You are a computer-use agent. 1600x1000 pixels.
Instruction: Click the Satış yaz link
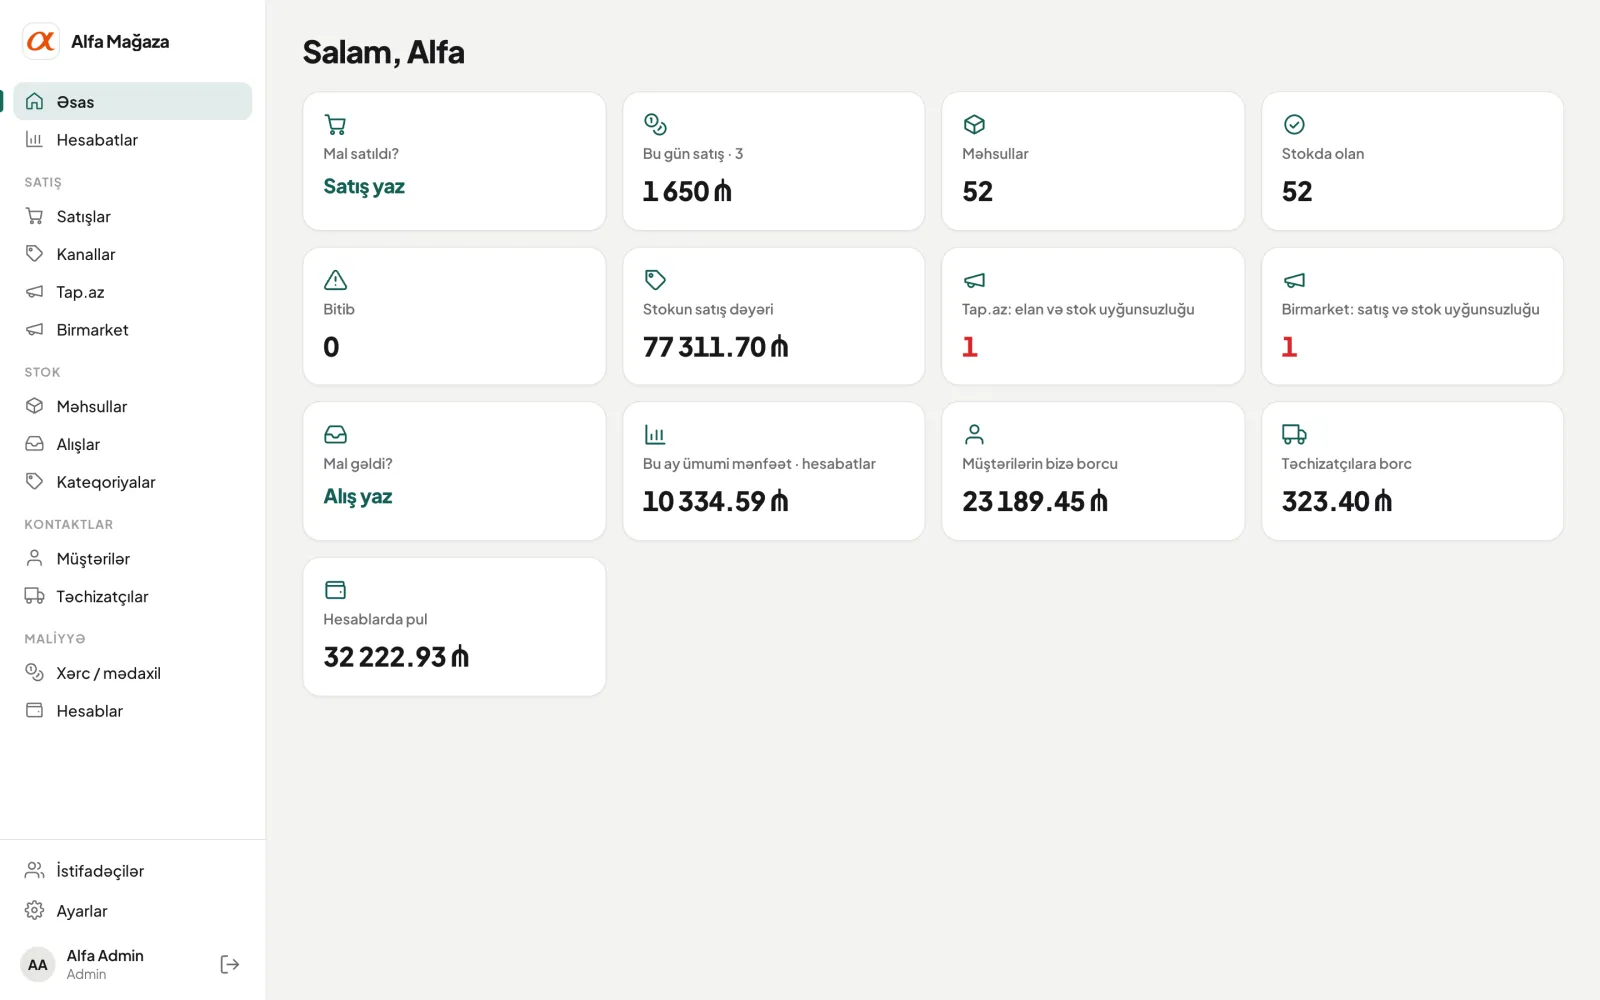364,187
